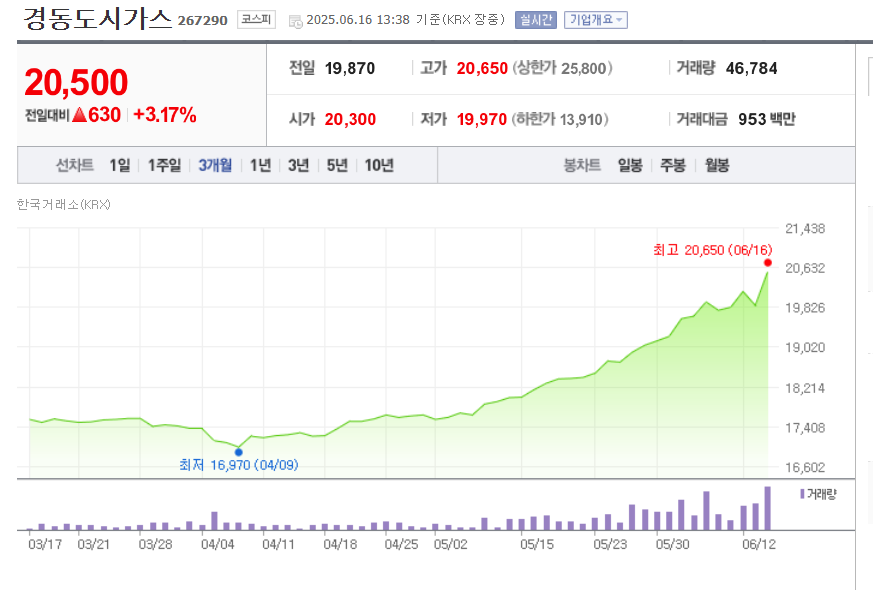Click the 19,020 price axis label

(x=805, y=347)
